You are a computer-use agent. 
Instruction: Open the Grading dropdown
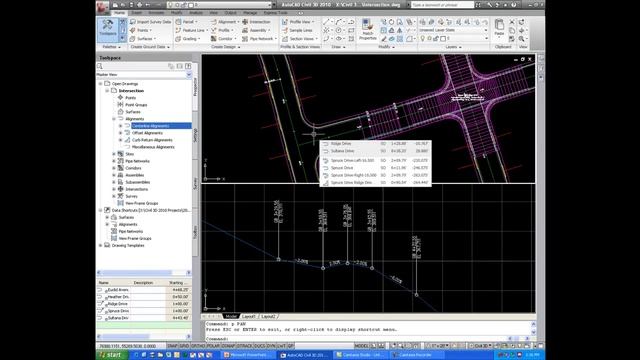coord(188,39)
